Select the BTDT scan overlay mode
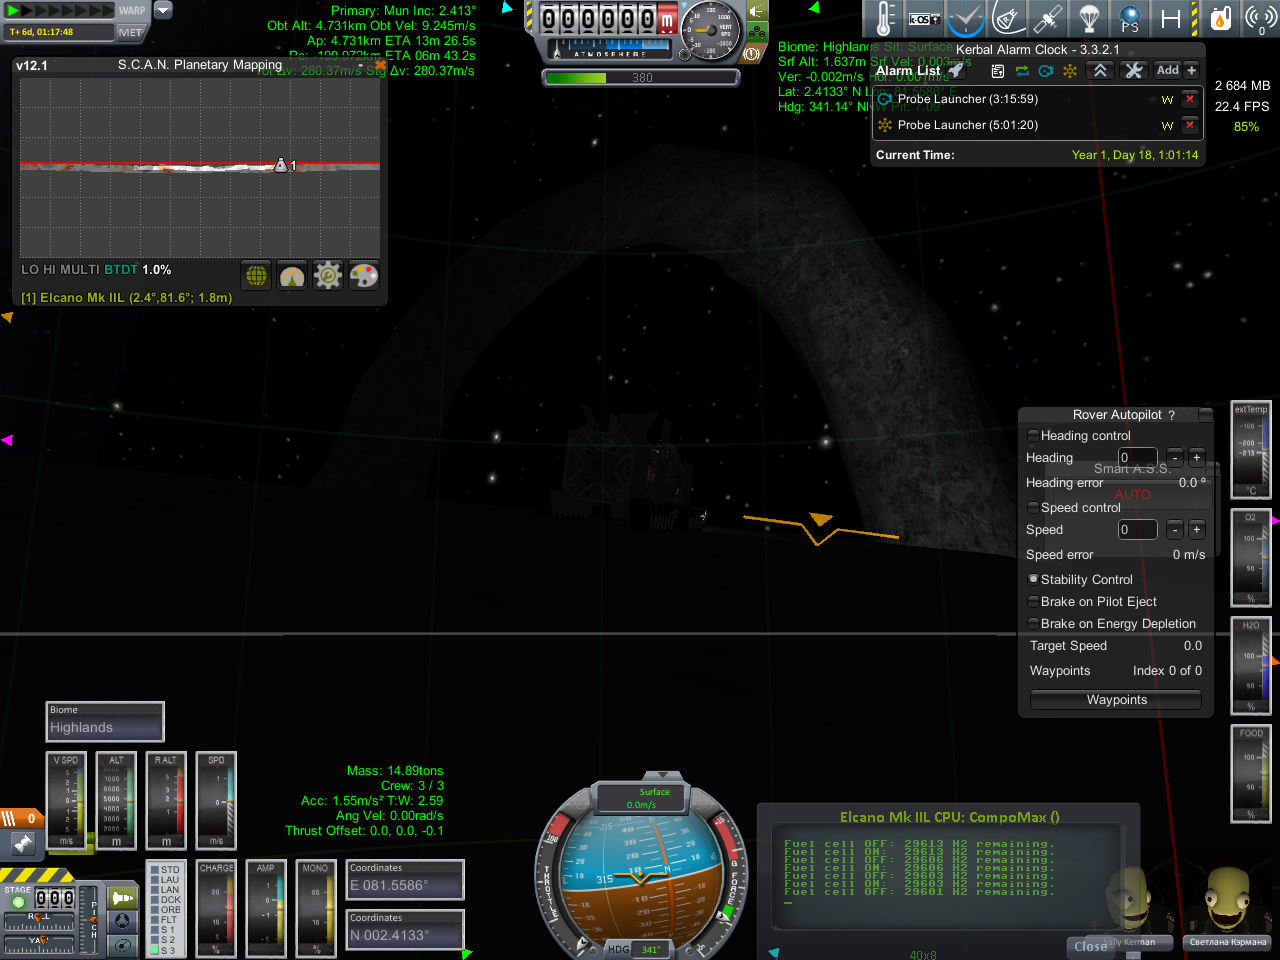The width and height of the screenshot is (1280, 960). point(121,270)
